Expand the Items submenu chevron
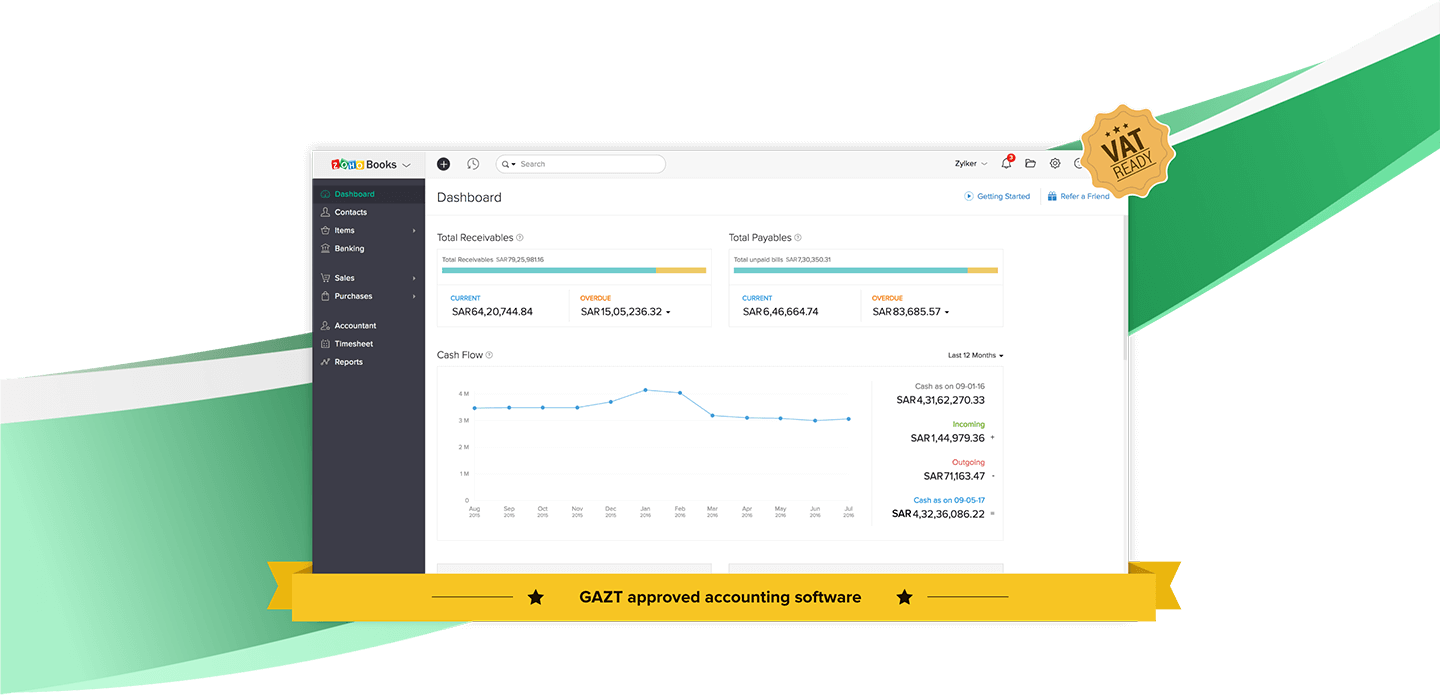1440x695 pixels. [414, 229]
